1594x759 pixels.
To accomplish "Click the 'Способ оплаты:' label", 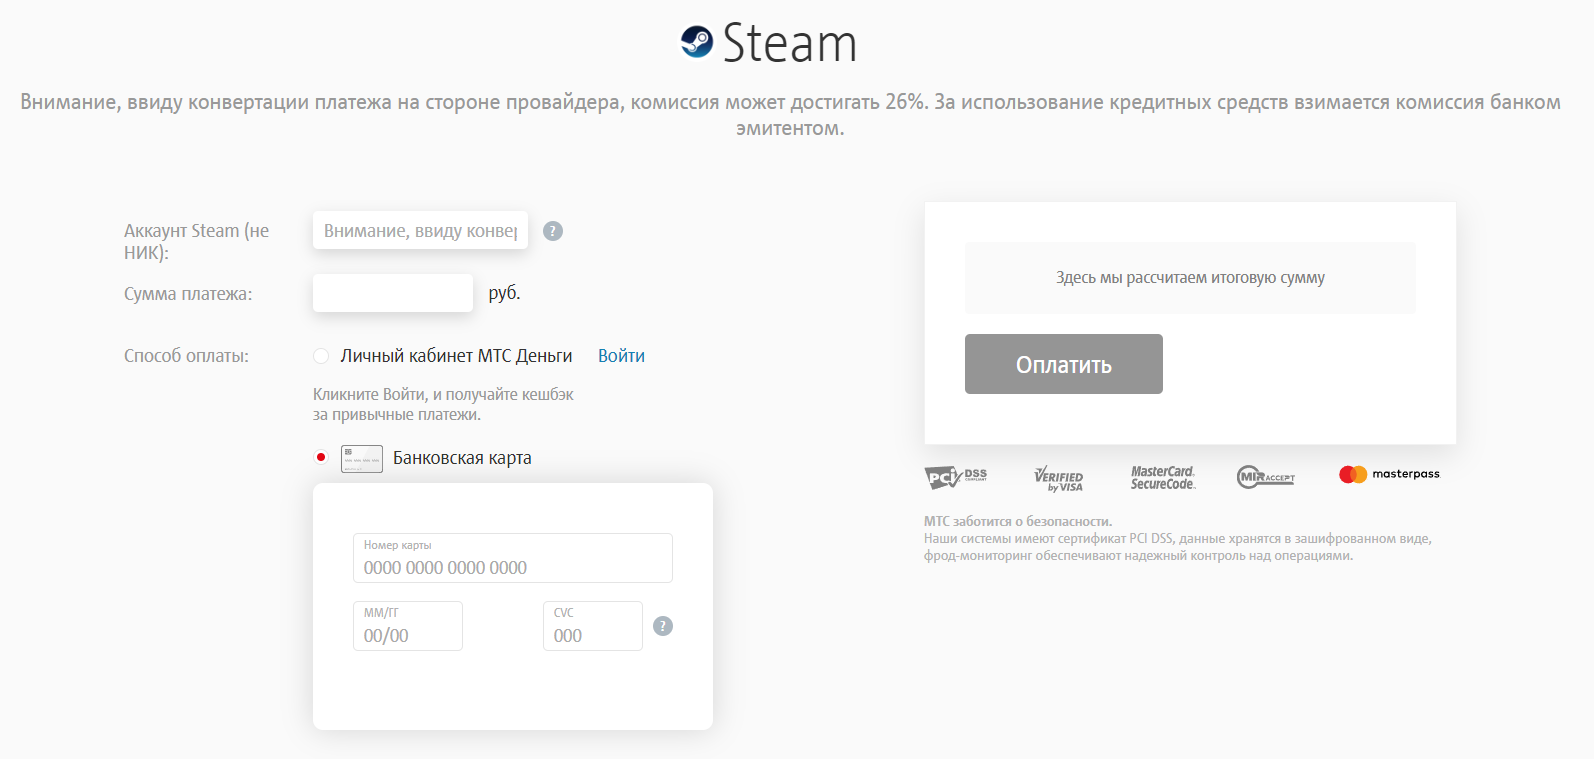I will pyautogui.click(x=186, y=356).
